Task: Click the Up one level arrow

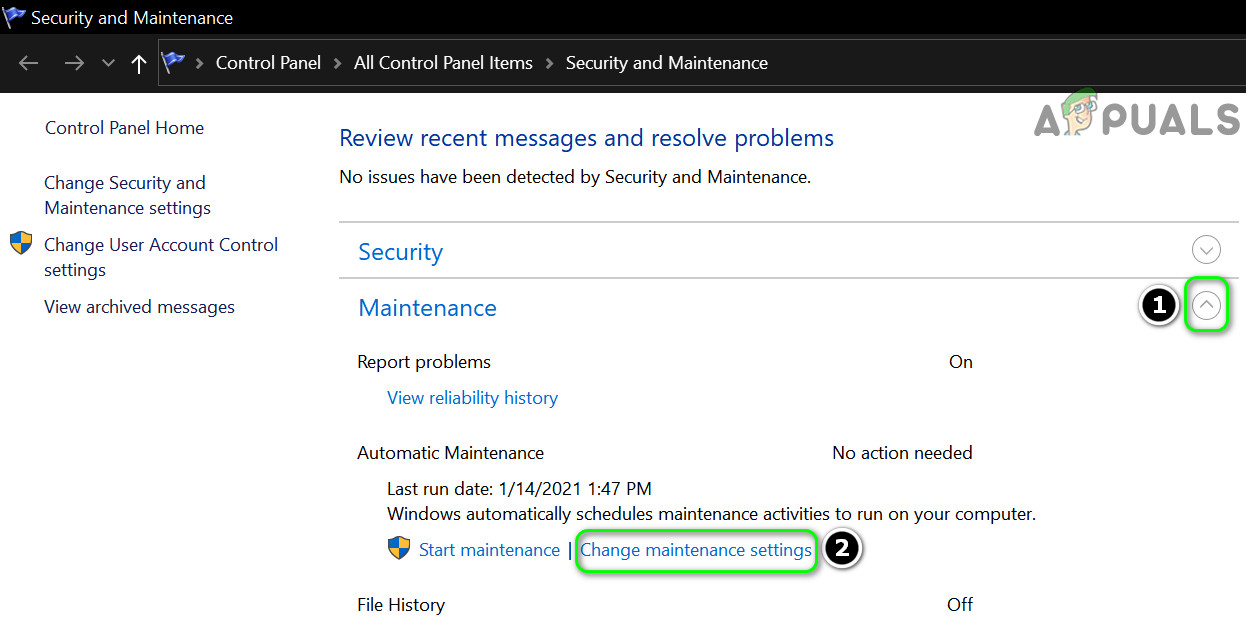Action: (x=139, y=63)
